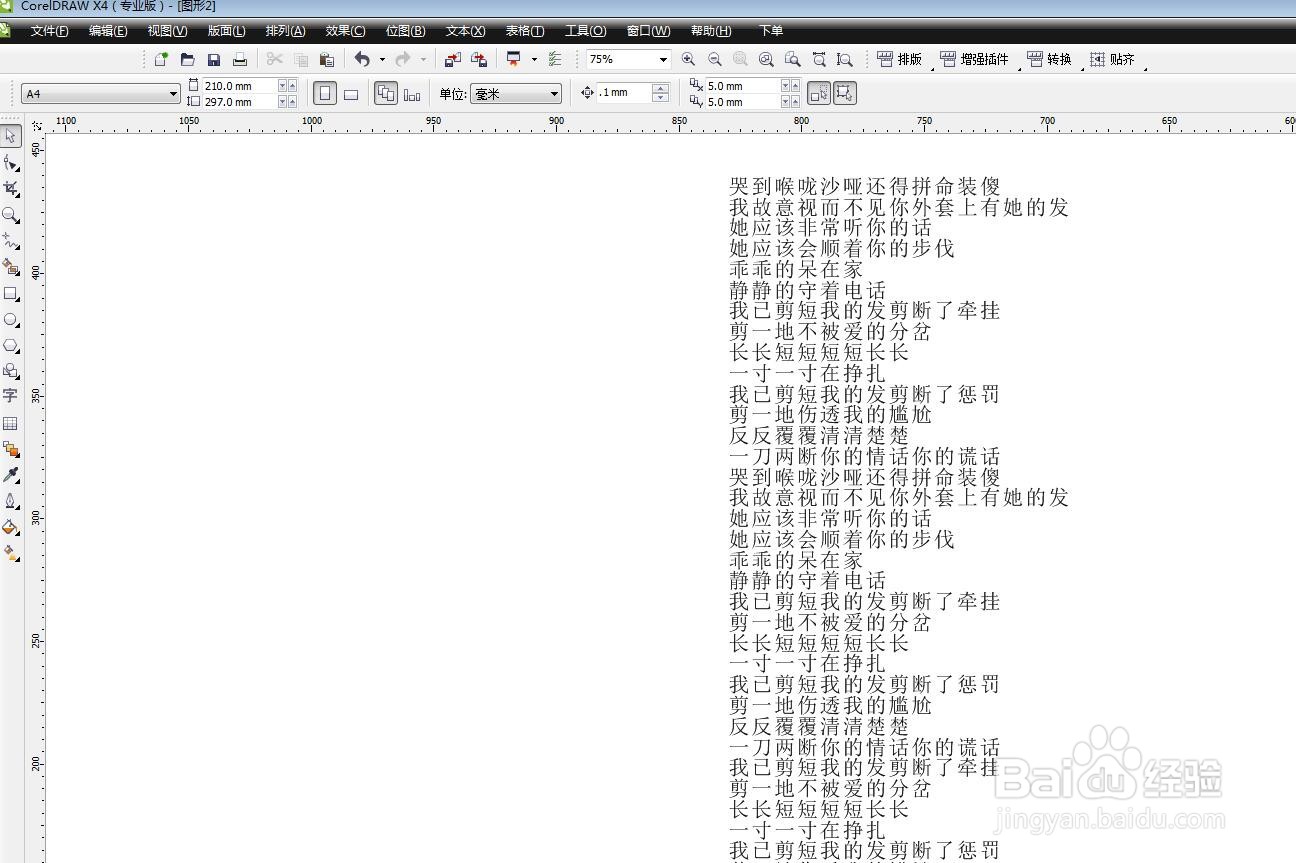The height and width of the screenshot is (863, 1296).
Task: Select the Polygon tool
Action: pos(11,346)
